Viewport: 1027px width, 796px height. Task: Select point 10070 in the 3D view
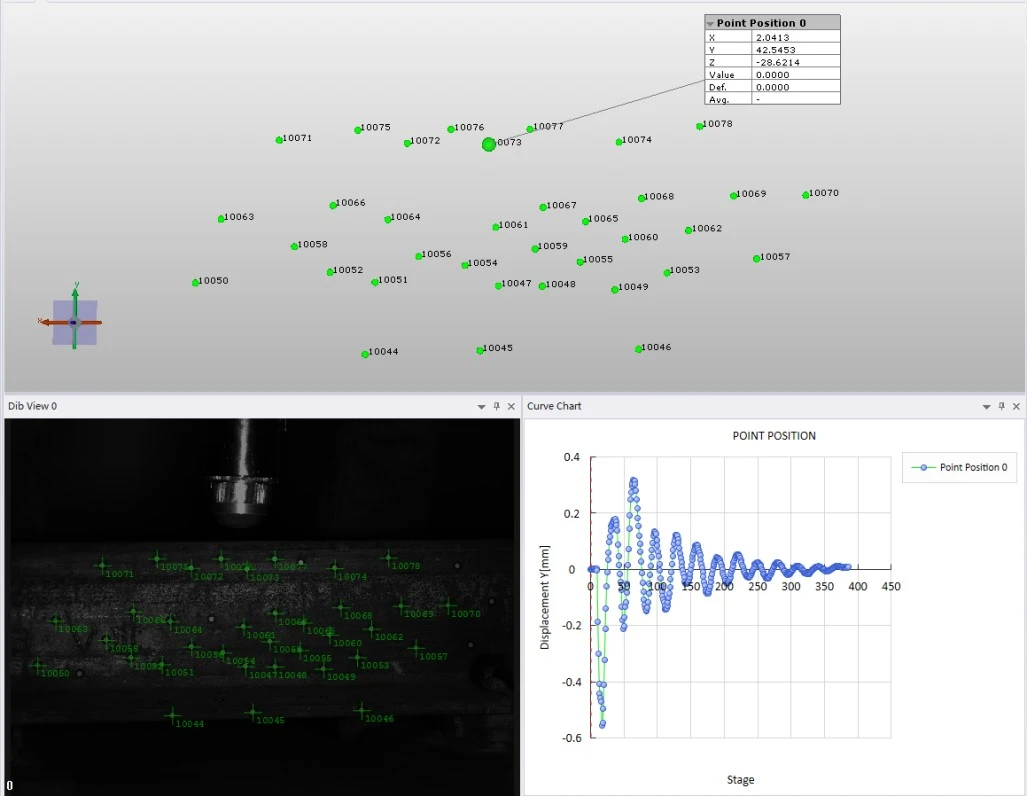click(x=806, y=195)
